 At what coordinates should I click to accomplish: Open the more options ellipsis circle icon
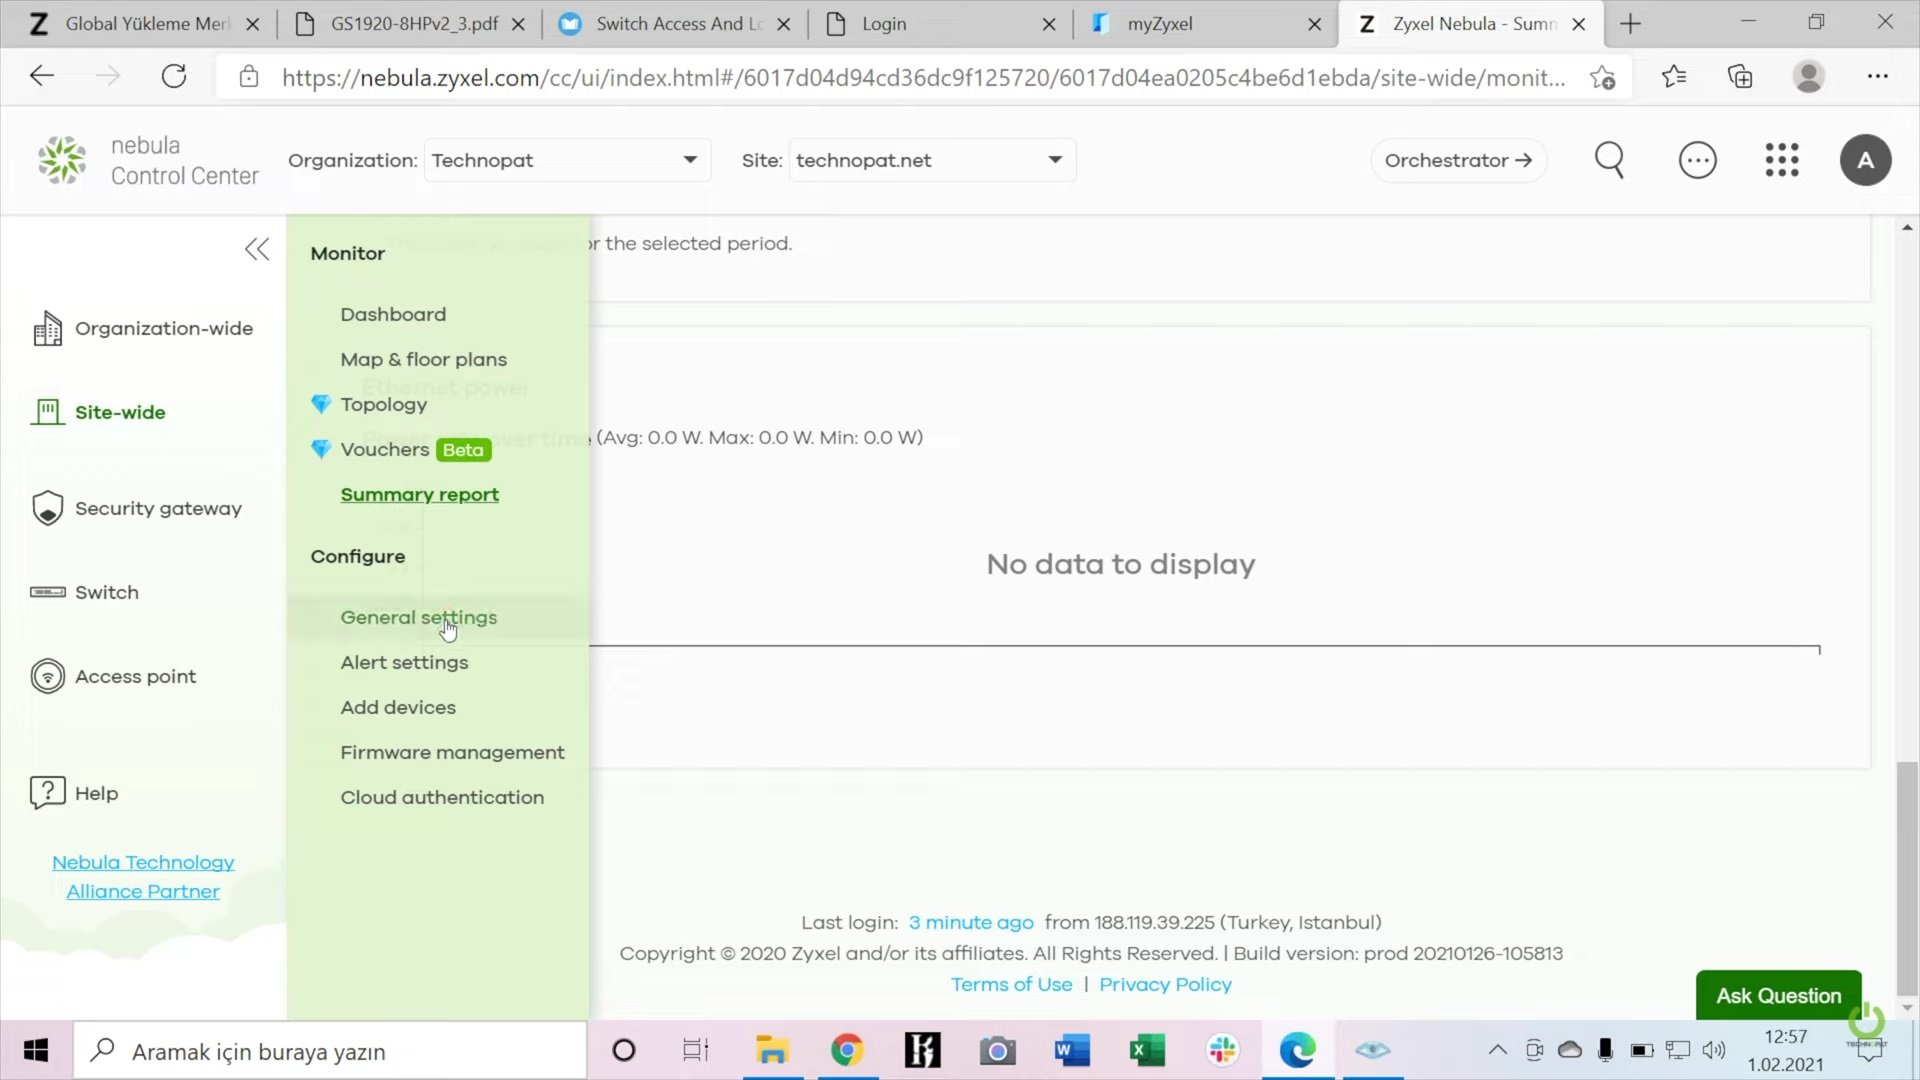[1697, 160]
